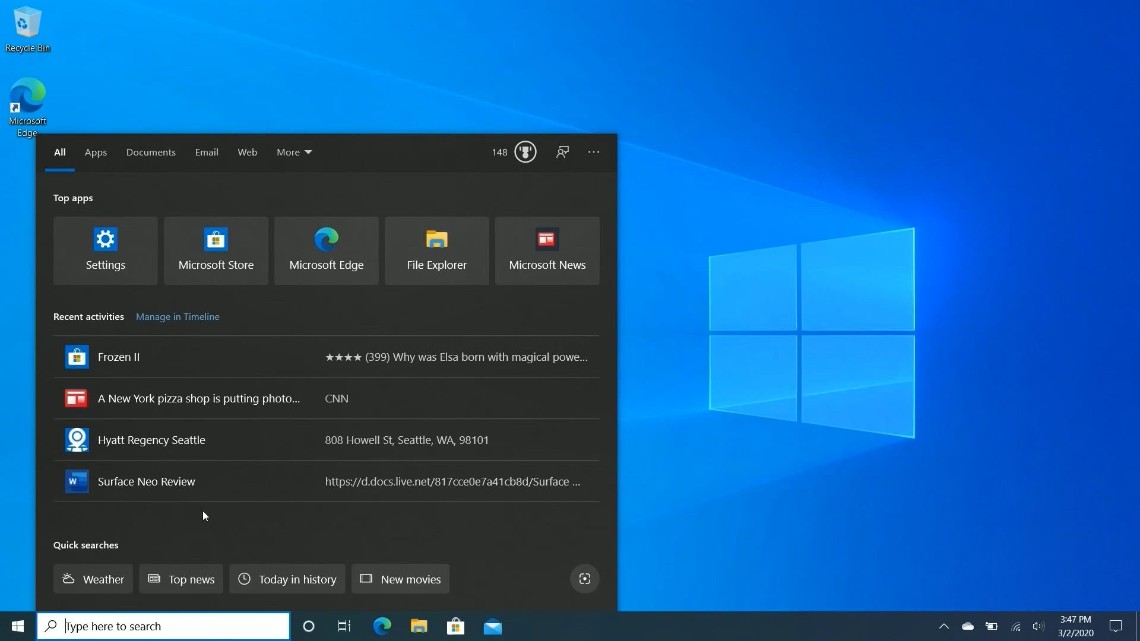Click the rewards trophy badge icon
This screenshot has height=641, width=1140.
pyautogui.click(x=525, y=152)
